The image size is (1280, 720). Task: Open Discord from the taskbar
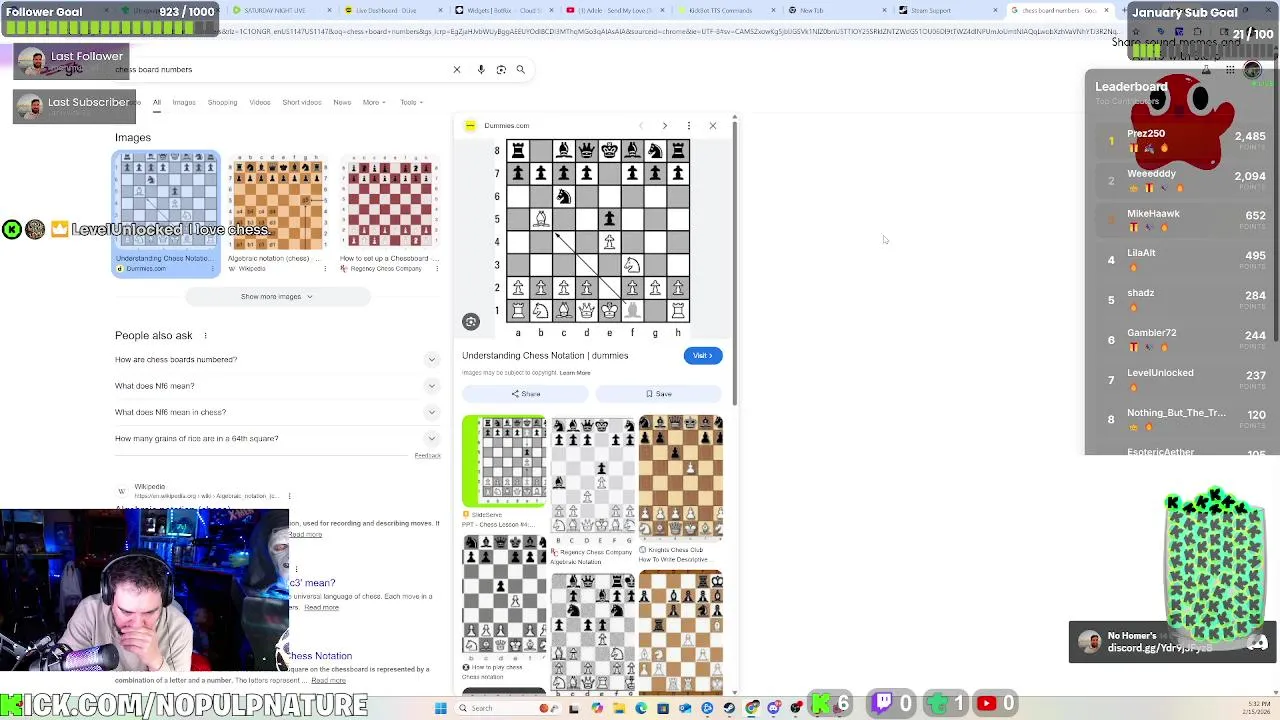pyautogui.click(x=773, y=708)
